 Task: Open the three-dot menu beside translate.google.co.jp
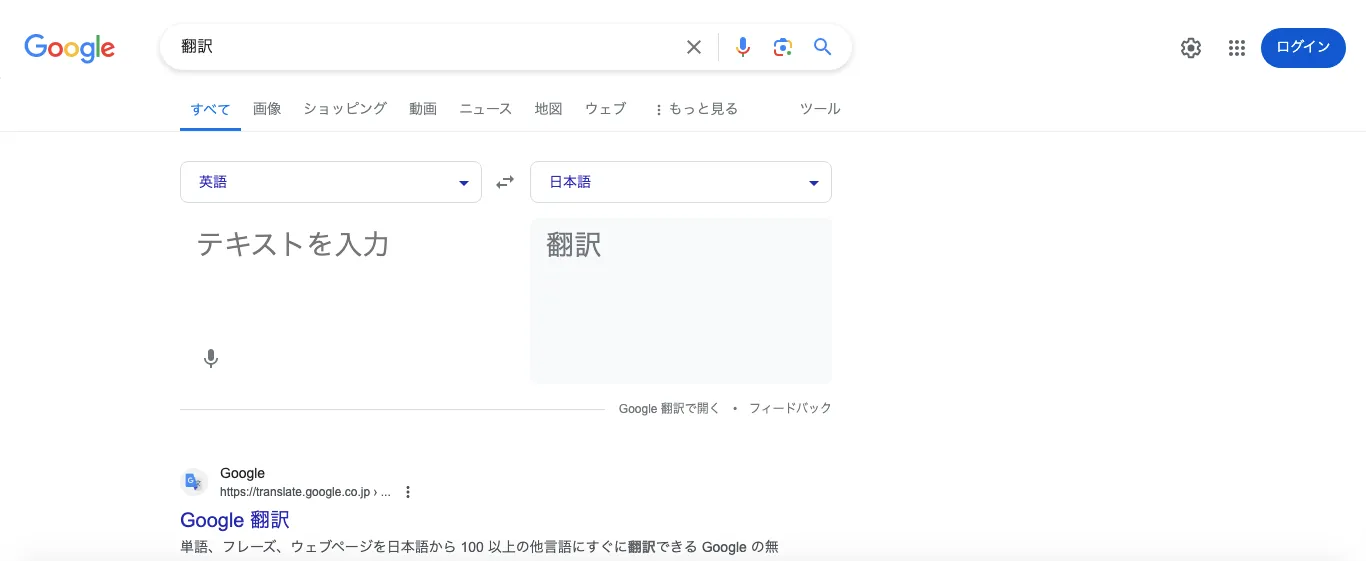[408, 492]
